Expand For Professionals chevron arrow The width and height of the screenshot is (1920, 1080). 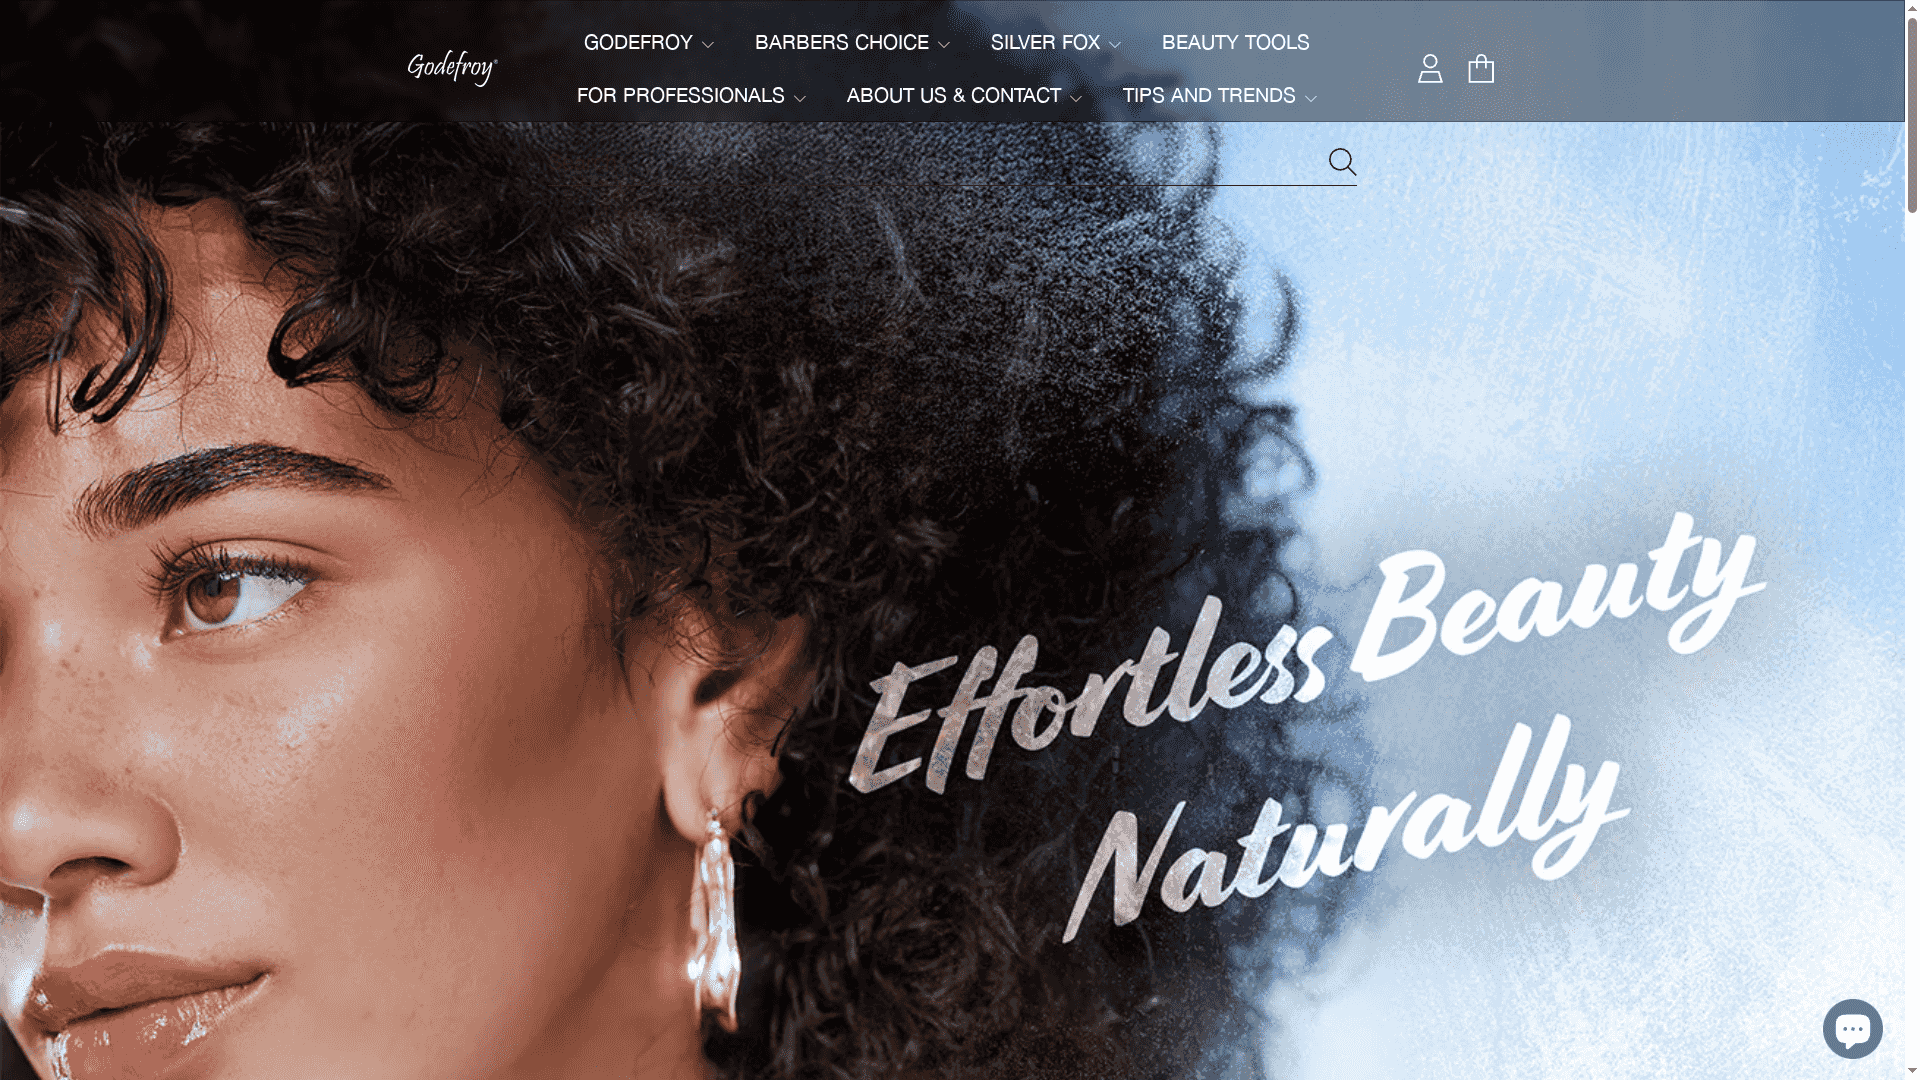(x=800, y=98)
